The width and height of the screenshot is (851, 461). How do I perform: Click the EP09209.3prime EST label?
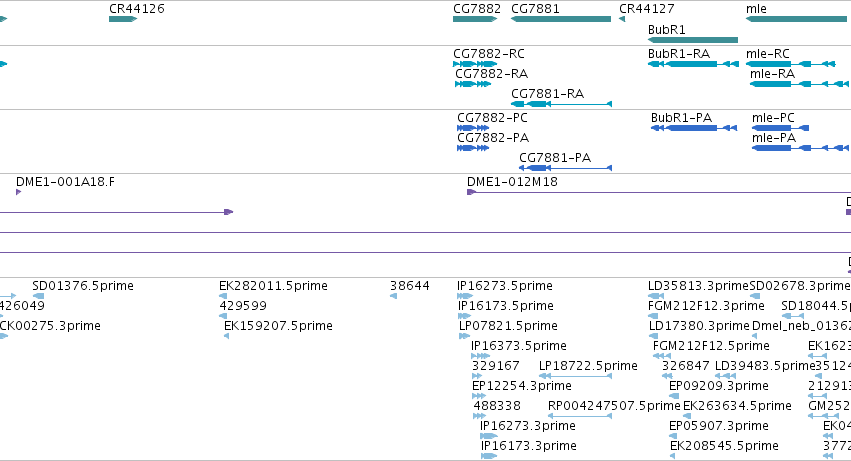719,387
